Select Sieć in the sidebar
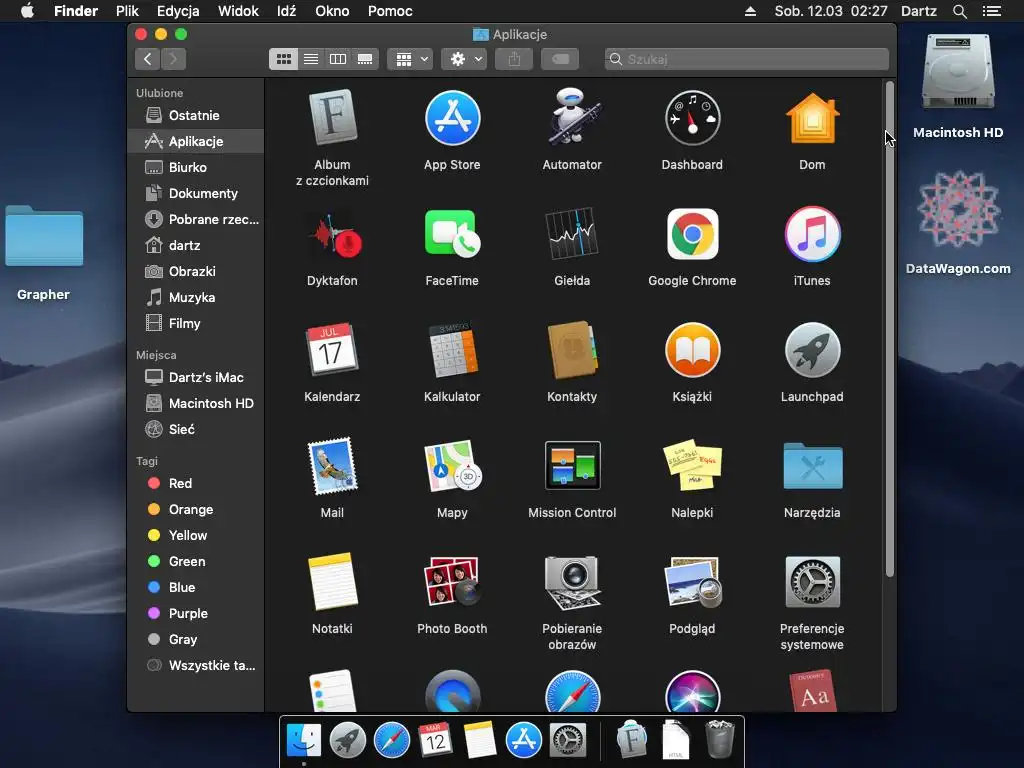The width and height of the screenshot is (1024, 768). point(196,430)
